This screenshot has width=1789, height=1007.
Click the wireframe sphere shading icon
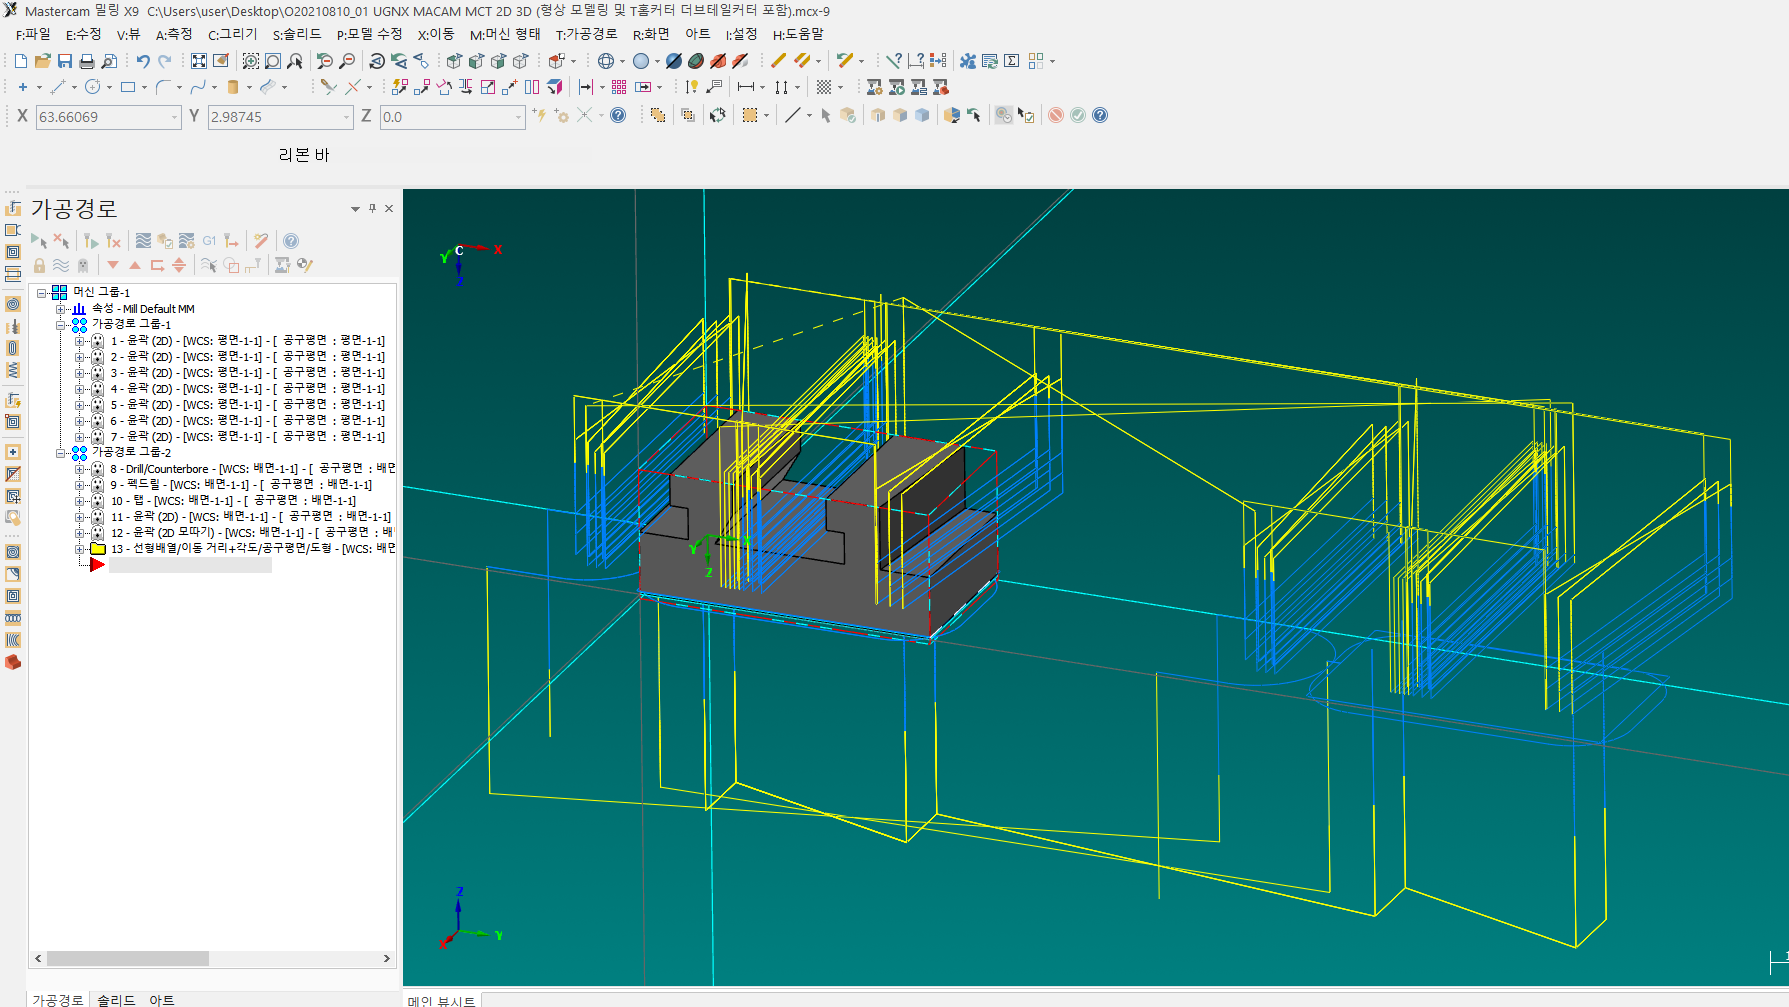coord(606,61)
